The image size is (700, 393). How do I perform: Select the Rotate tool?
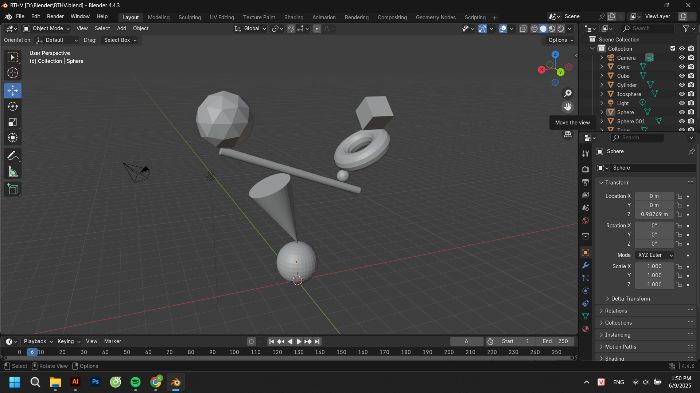pos(12,106)
